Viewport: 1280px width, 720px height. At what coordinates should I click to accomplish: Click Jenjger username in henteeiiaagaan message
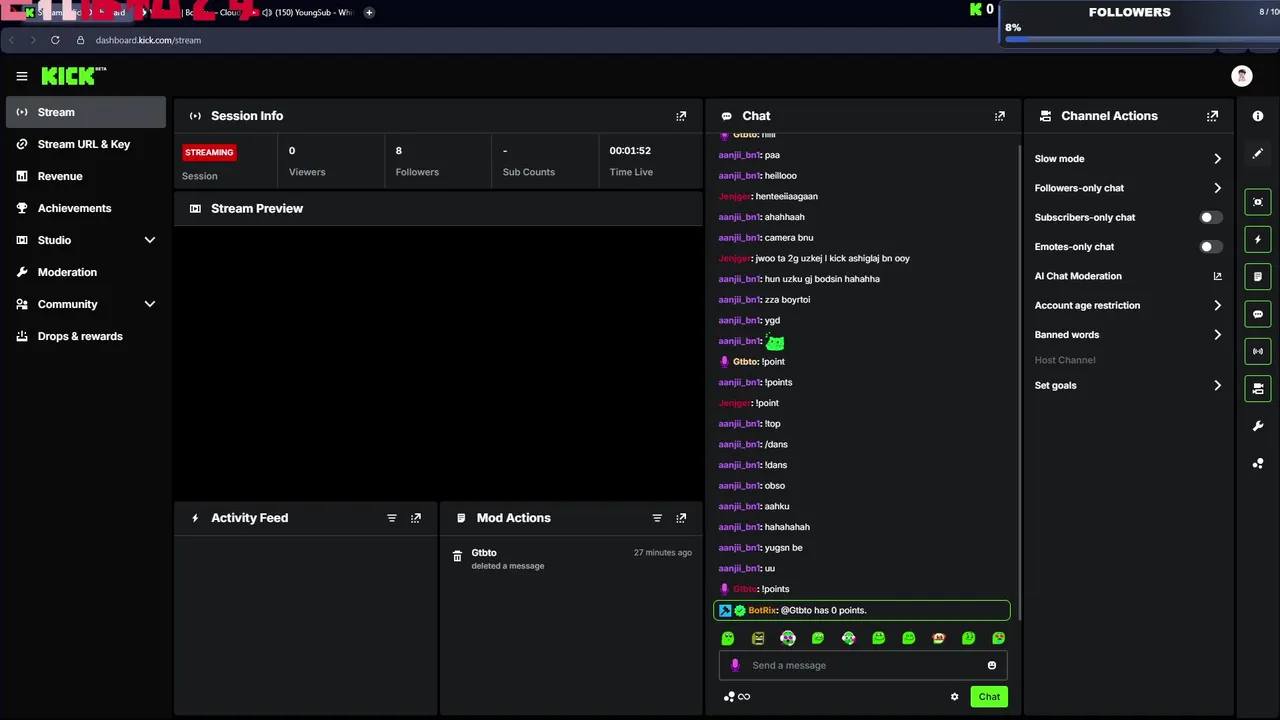734,196
